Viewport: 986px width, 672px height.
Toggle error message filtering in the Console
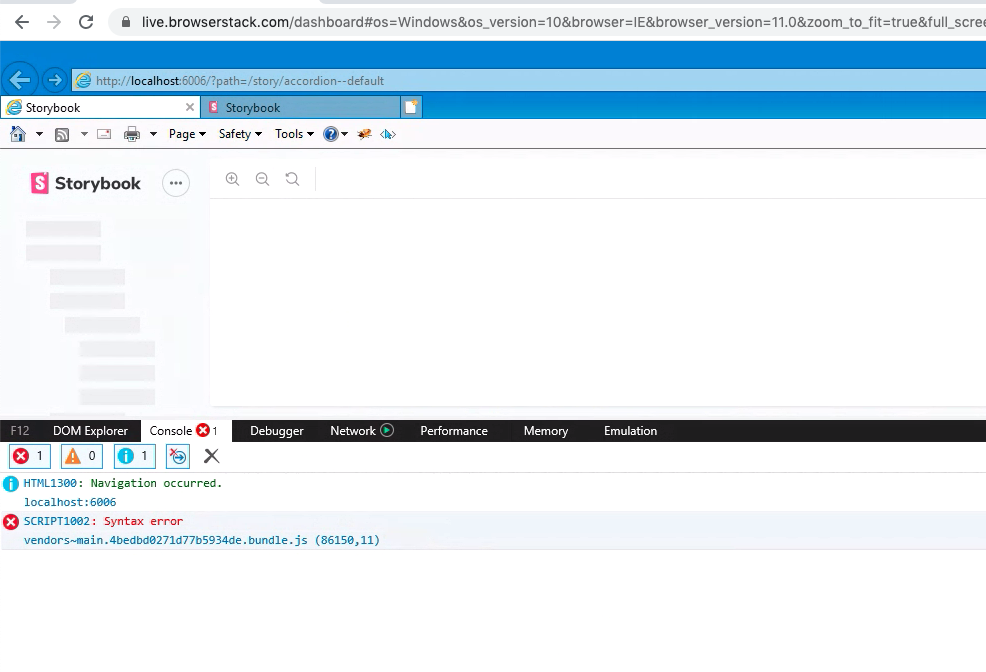pyautogui.click(x=29, y=456)
